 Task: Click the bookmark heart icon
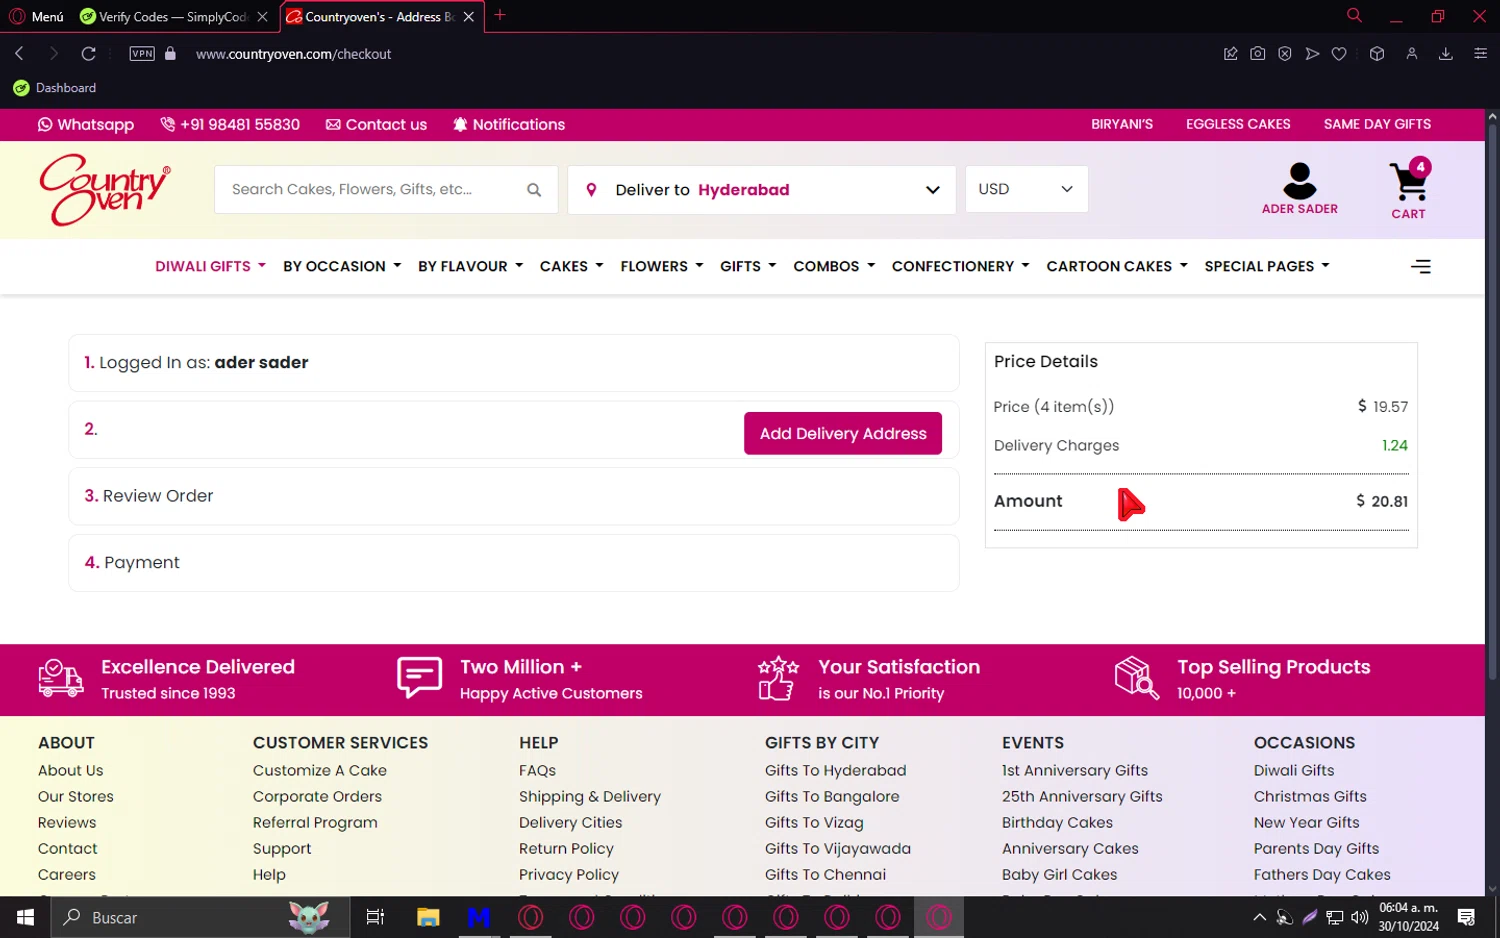pyautogui.click(x=1339, y=54)
